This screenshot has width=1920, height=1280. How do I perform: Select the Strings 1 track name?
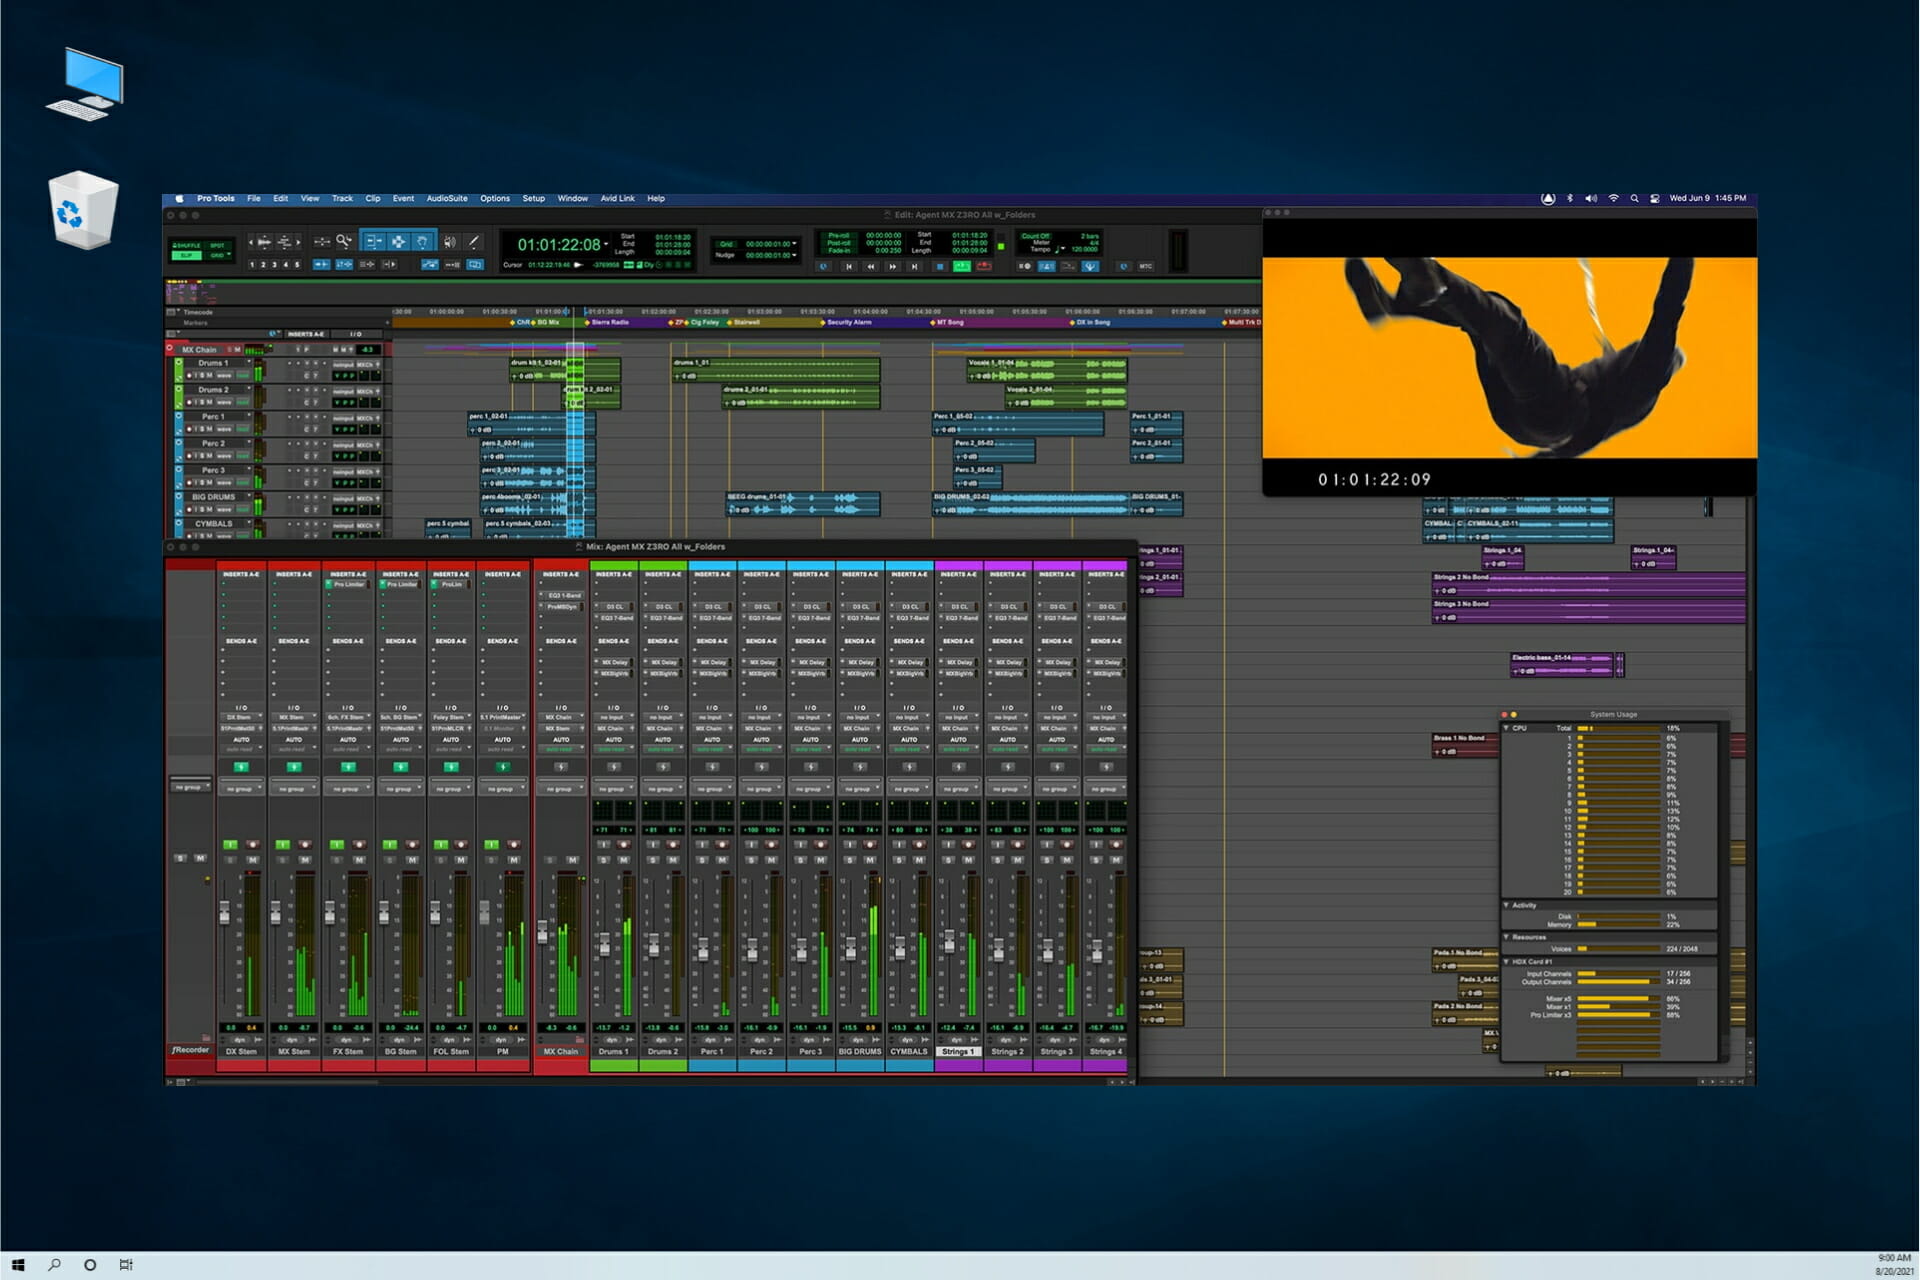tap(958, 1051)
